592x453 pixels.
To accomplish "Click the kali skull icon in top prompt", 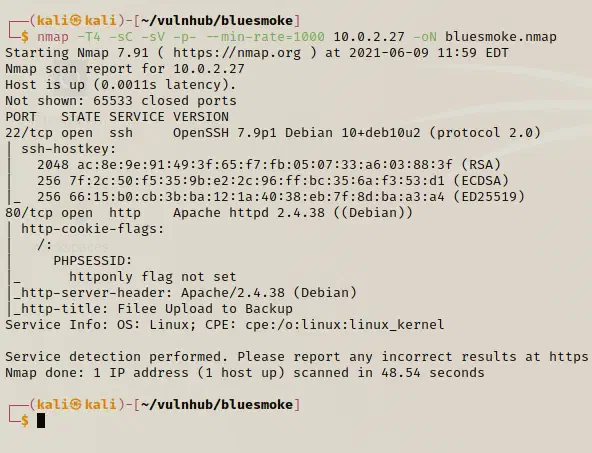I will click(x=76, y=20).
